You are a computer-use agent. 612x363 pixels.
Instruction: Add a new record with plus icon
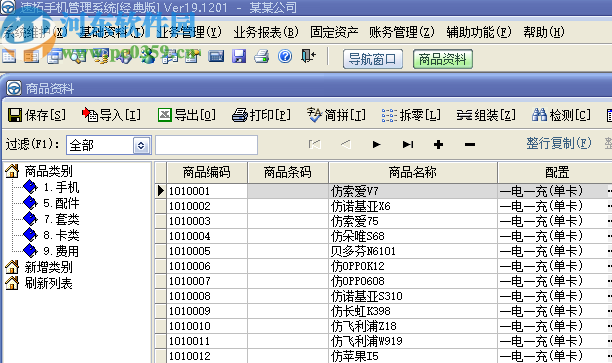[x=438, y=144]
